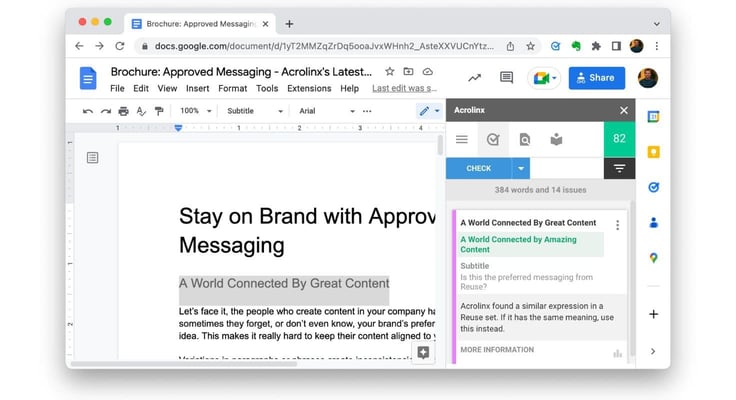Open the File menu

pos(117,88)
